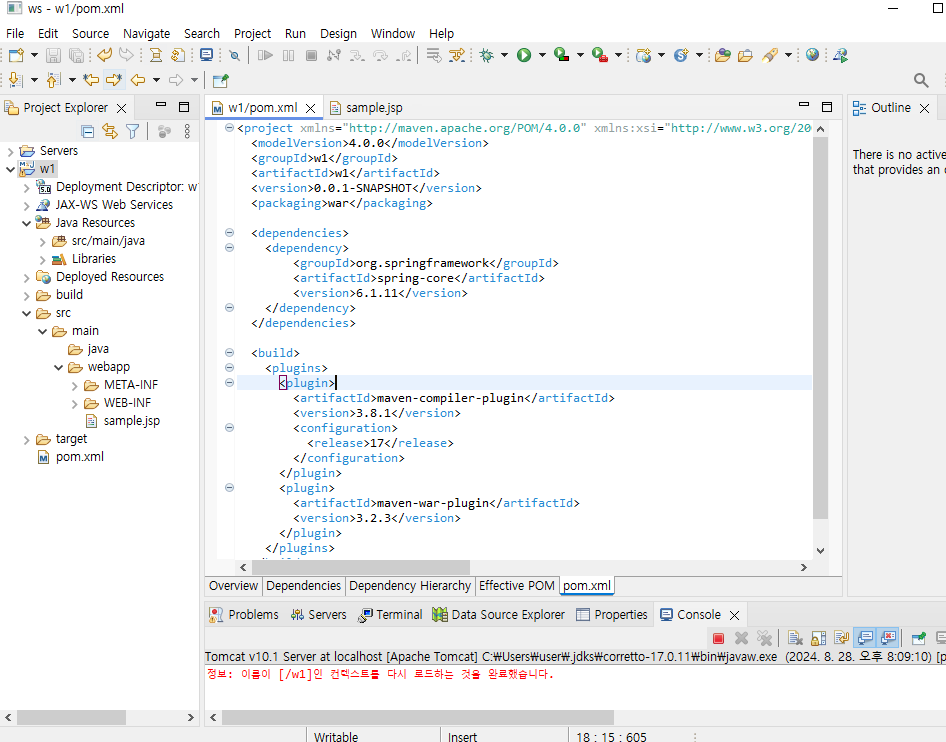Toggle show console on standard output change
The width and height of the screenshot is (946, 742).
coord(865,638)
